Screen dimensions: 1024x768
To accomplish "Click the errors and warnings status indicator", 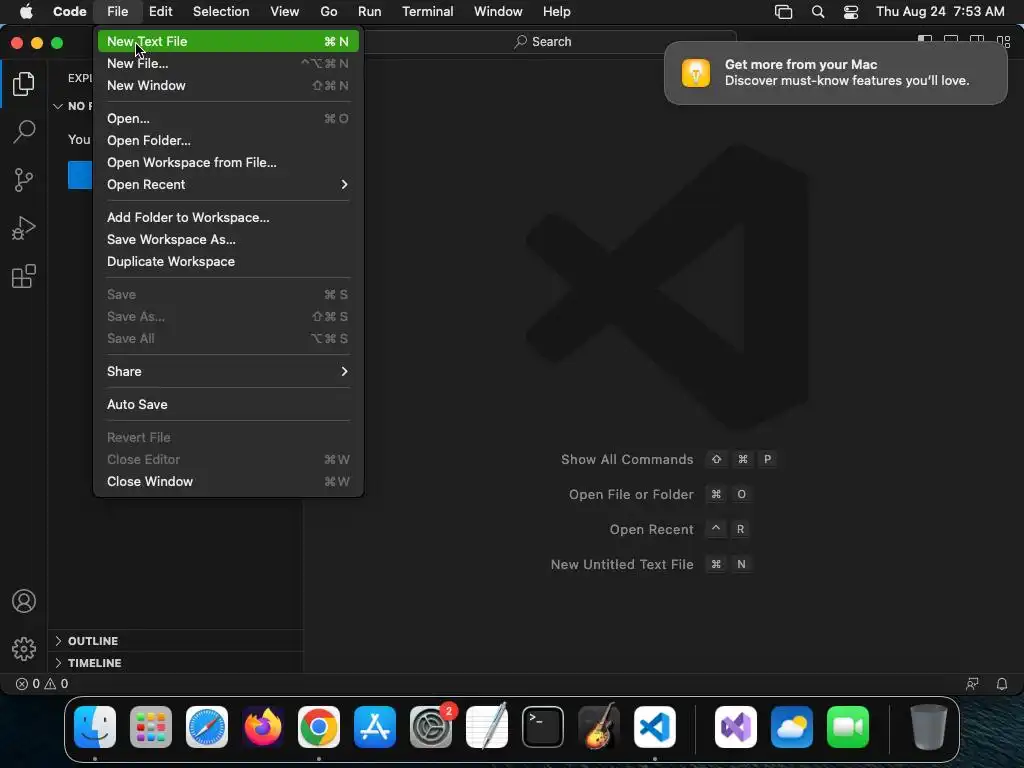I will point(42,684).
